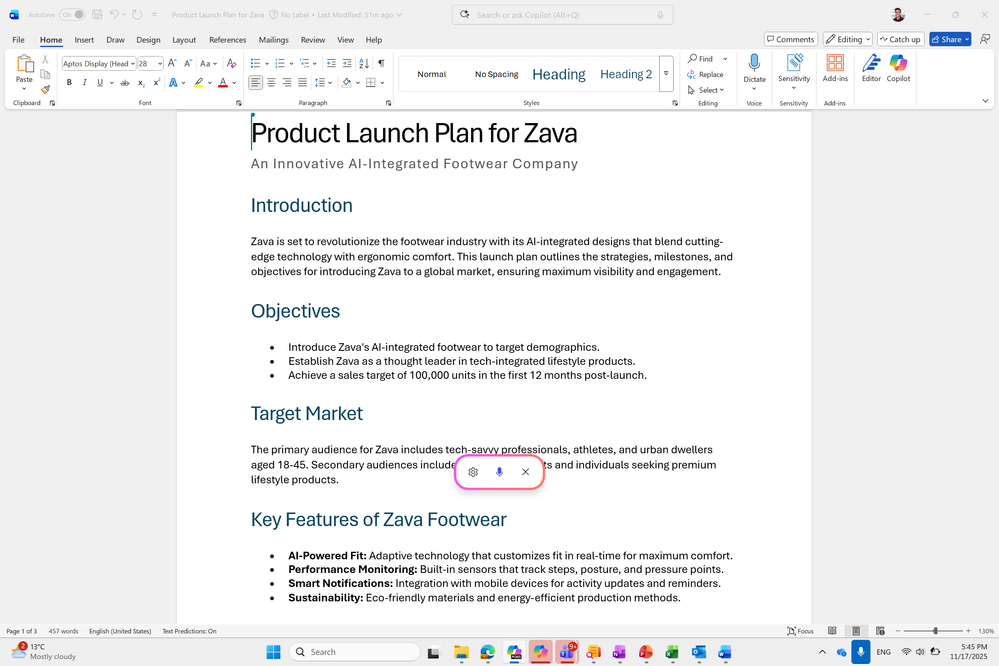Expand bullets list dropdown arrow

coord(266,64)
